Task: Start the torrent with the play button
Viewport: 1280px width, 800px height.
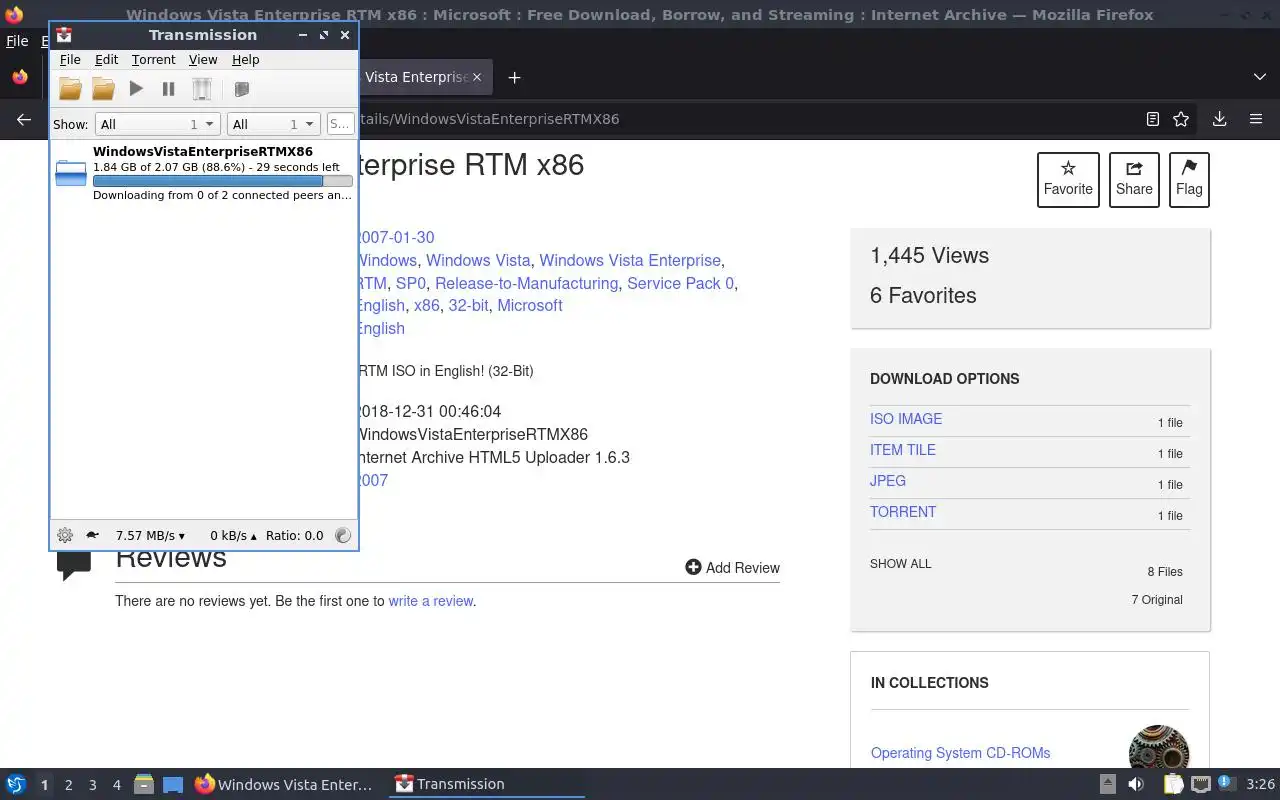Action: coord(136,89)
